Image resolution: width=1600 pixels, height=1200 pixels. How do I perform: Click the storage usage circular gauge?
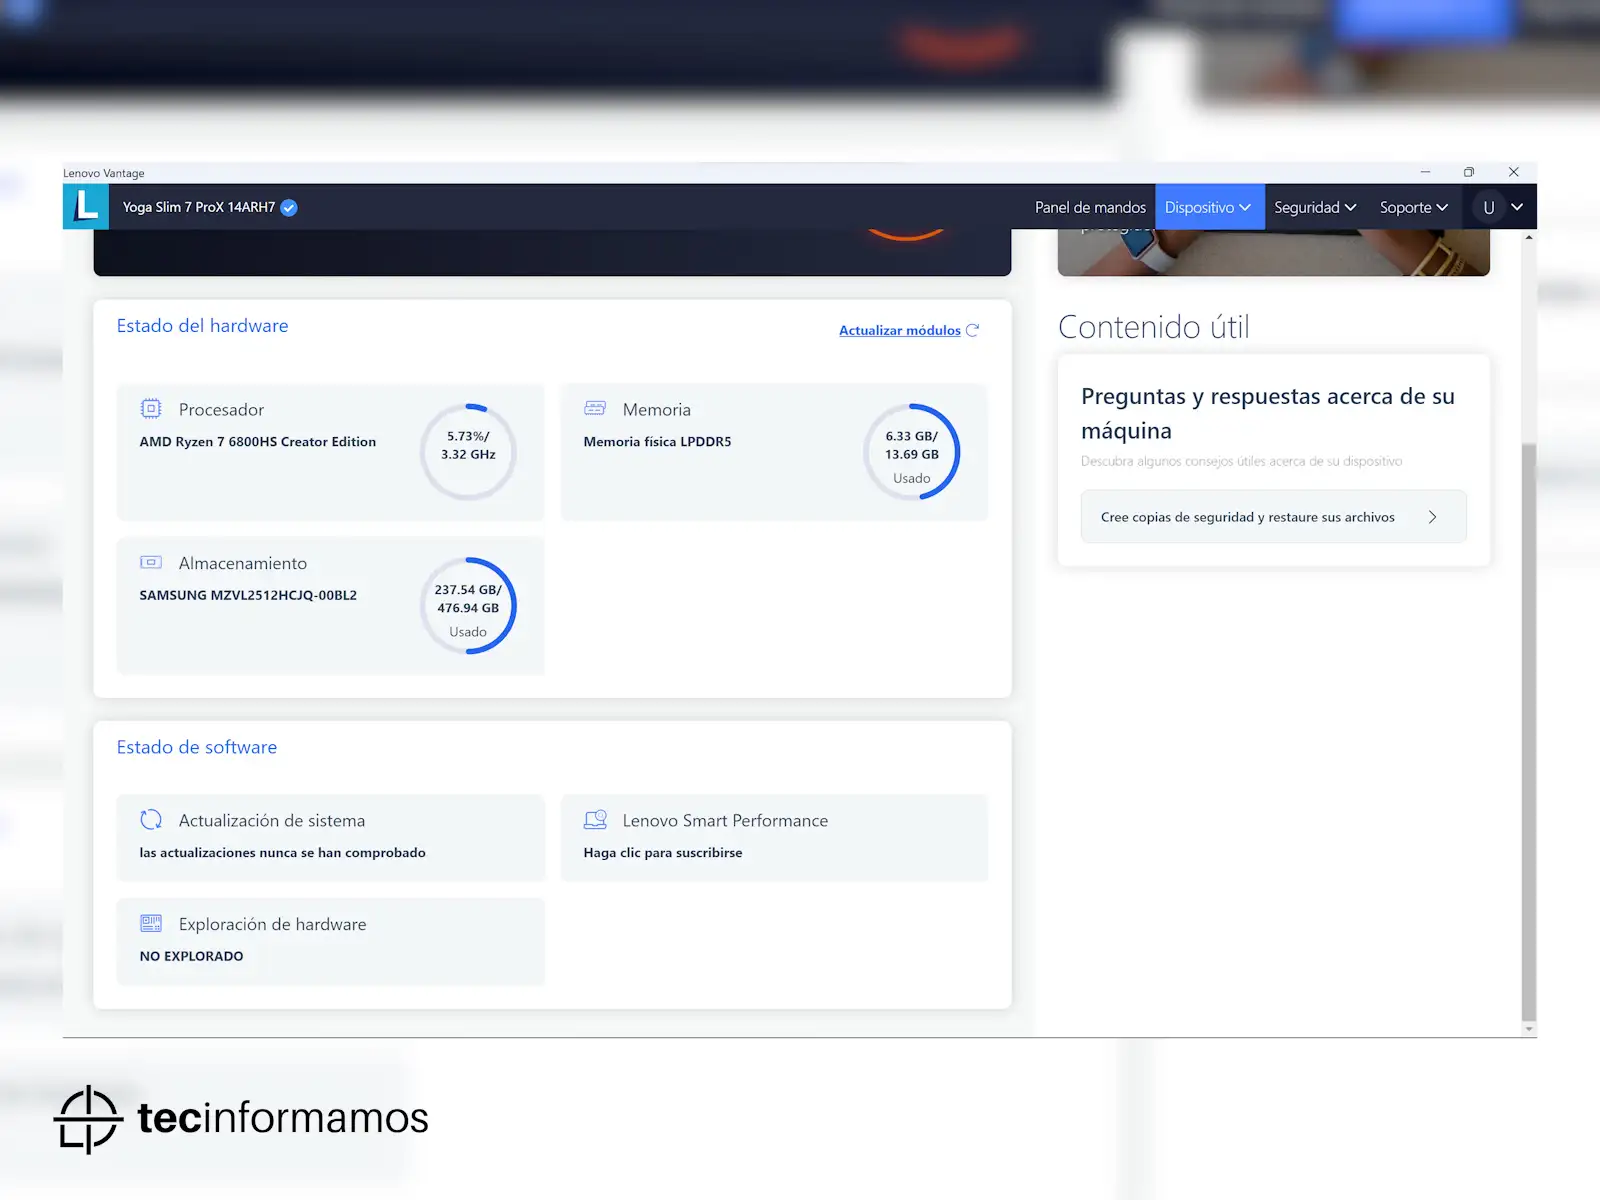click(x=468, y=606)
